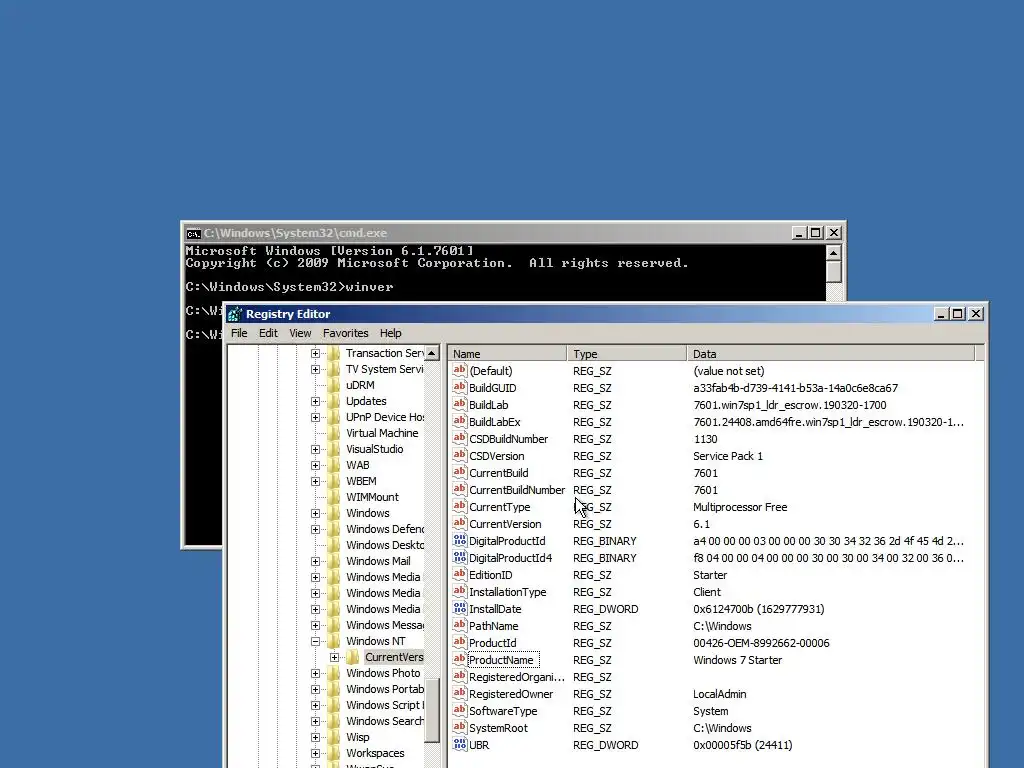
Task: Click the data value '00426-OEM-8992662-00006'
Action: point(761,643)
